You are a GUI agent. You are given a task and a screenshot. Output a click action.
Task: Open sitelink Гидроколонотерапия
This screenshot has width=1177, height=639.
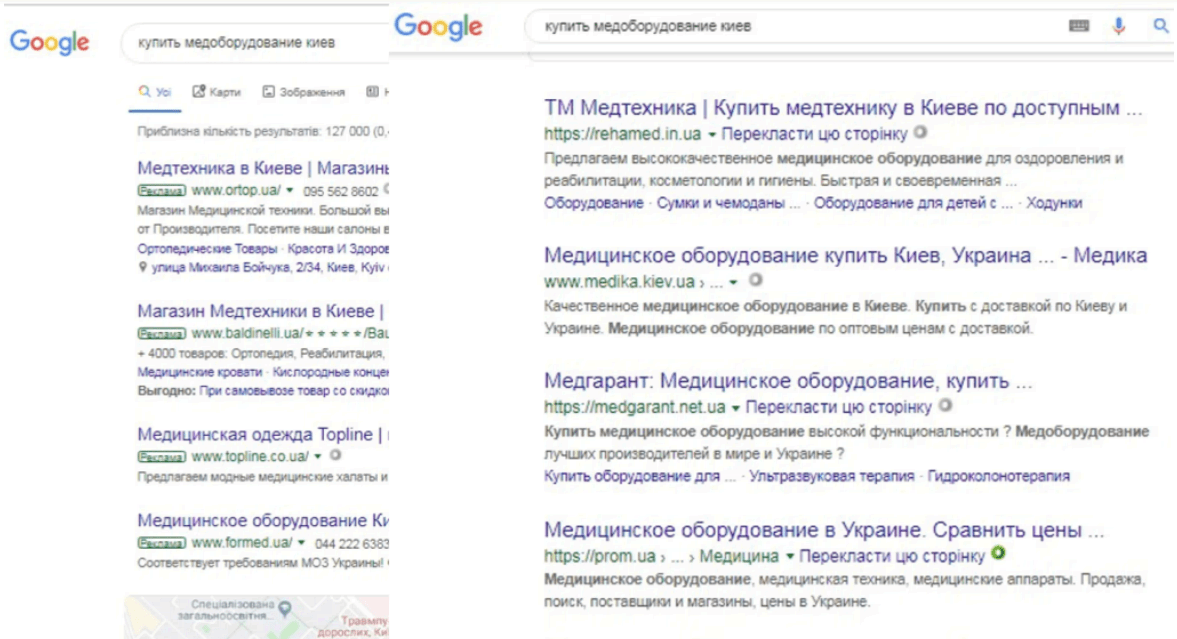(998, 476)
